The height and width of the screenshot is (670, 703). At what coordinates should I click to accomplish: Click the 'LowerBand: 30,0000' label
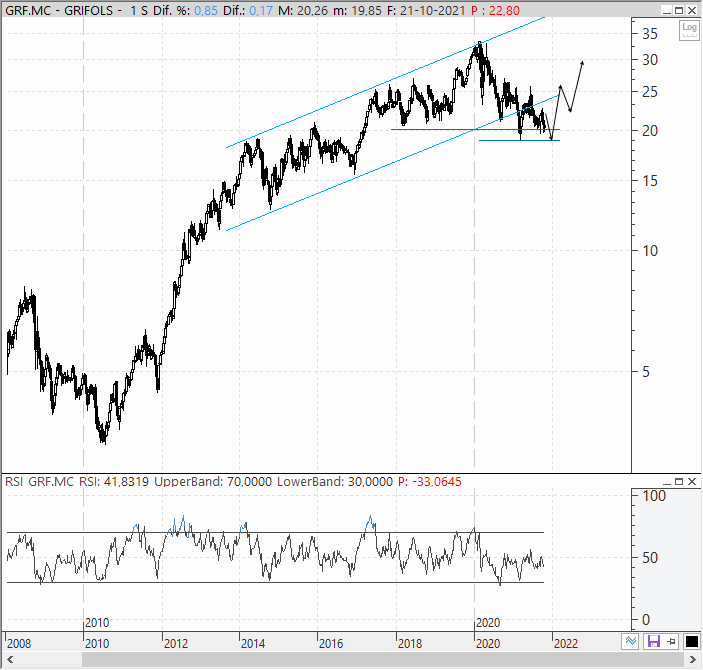335,482
